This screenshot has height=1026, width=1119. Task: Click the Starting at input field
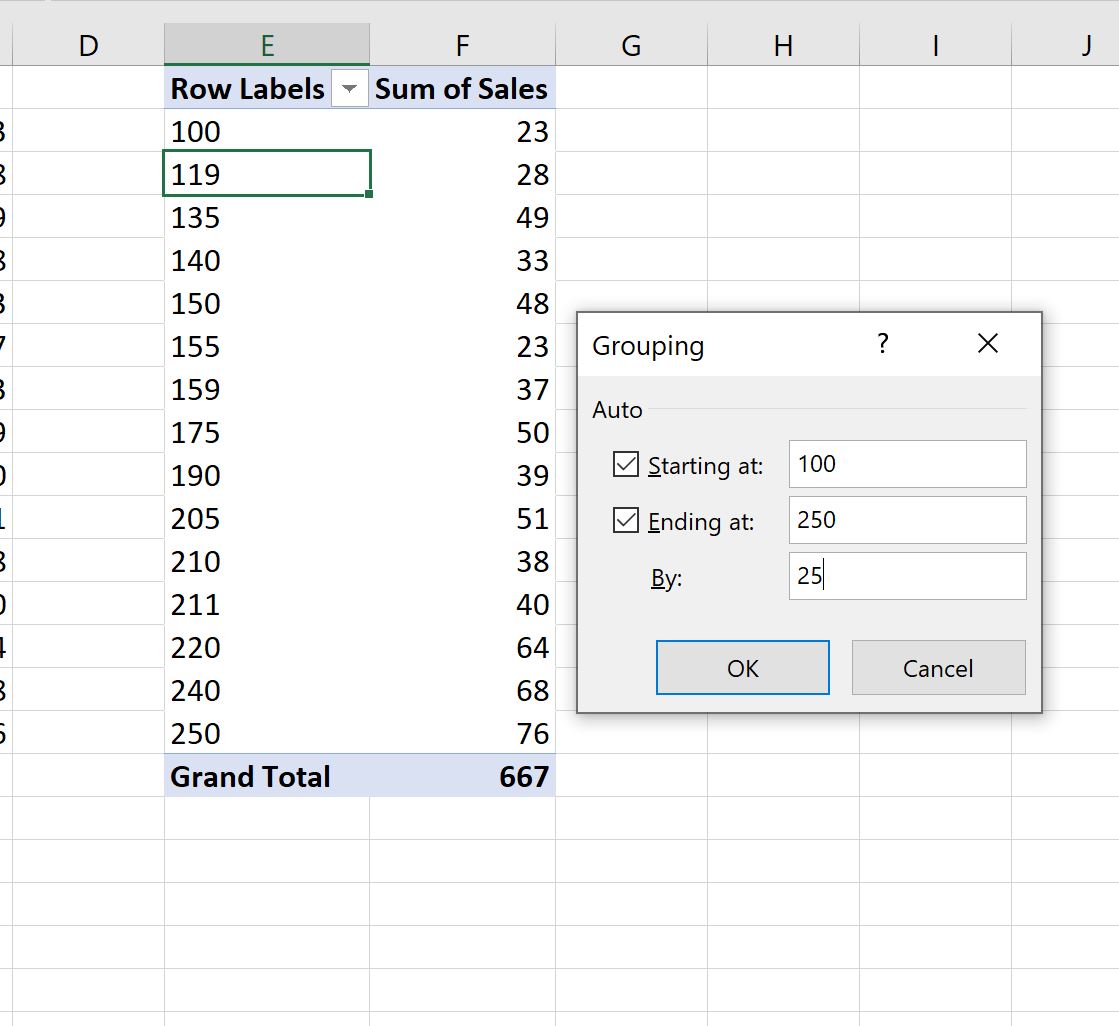click(x=907, y=465)
